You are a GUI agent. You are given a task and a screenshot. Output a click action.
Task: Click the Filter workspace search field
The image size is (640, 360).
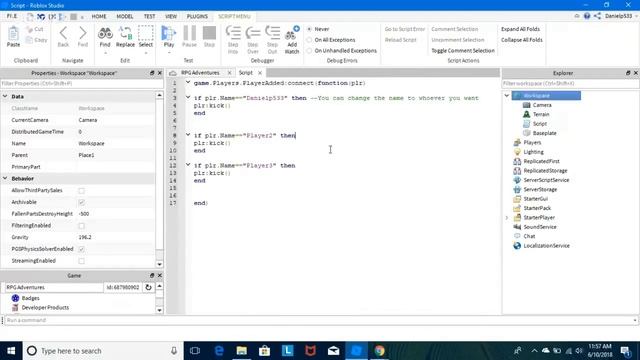(570, 83)
